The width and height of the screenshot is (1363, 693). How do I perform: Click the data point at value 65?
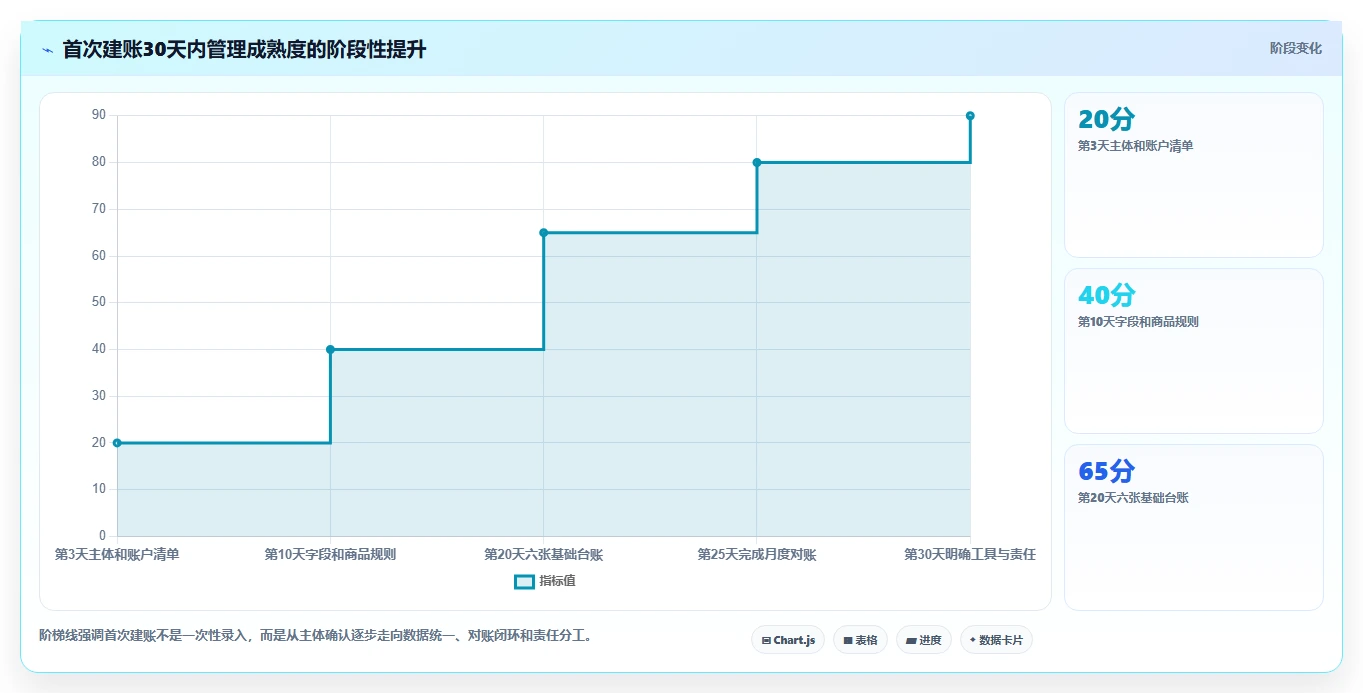pos(544,233)
